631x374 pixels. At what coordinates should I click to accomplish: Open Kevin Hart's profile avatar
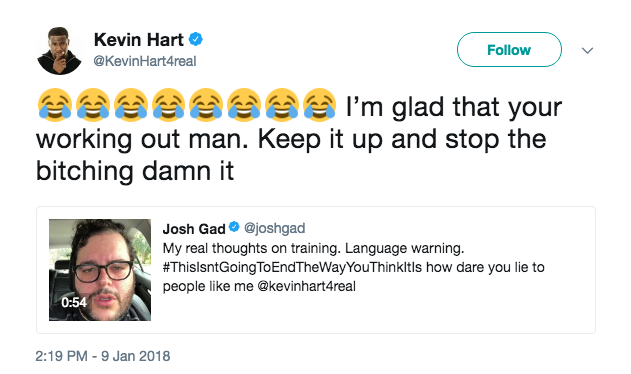[x=59, y=51]
